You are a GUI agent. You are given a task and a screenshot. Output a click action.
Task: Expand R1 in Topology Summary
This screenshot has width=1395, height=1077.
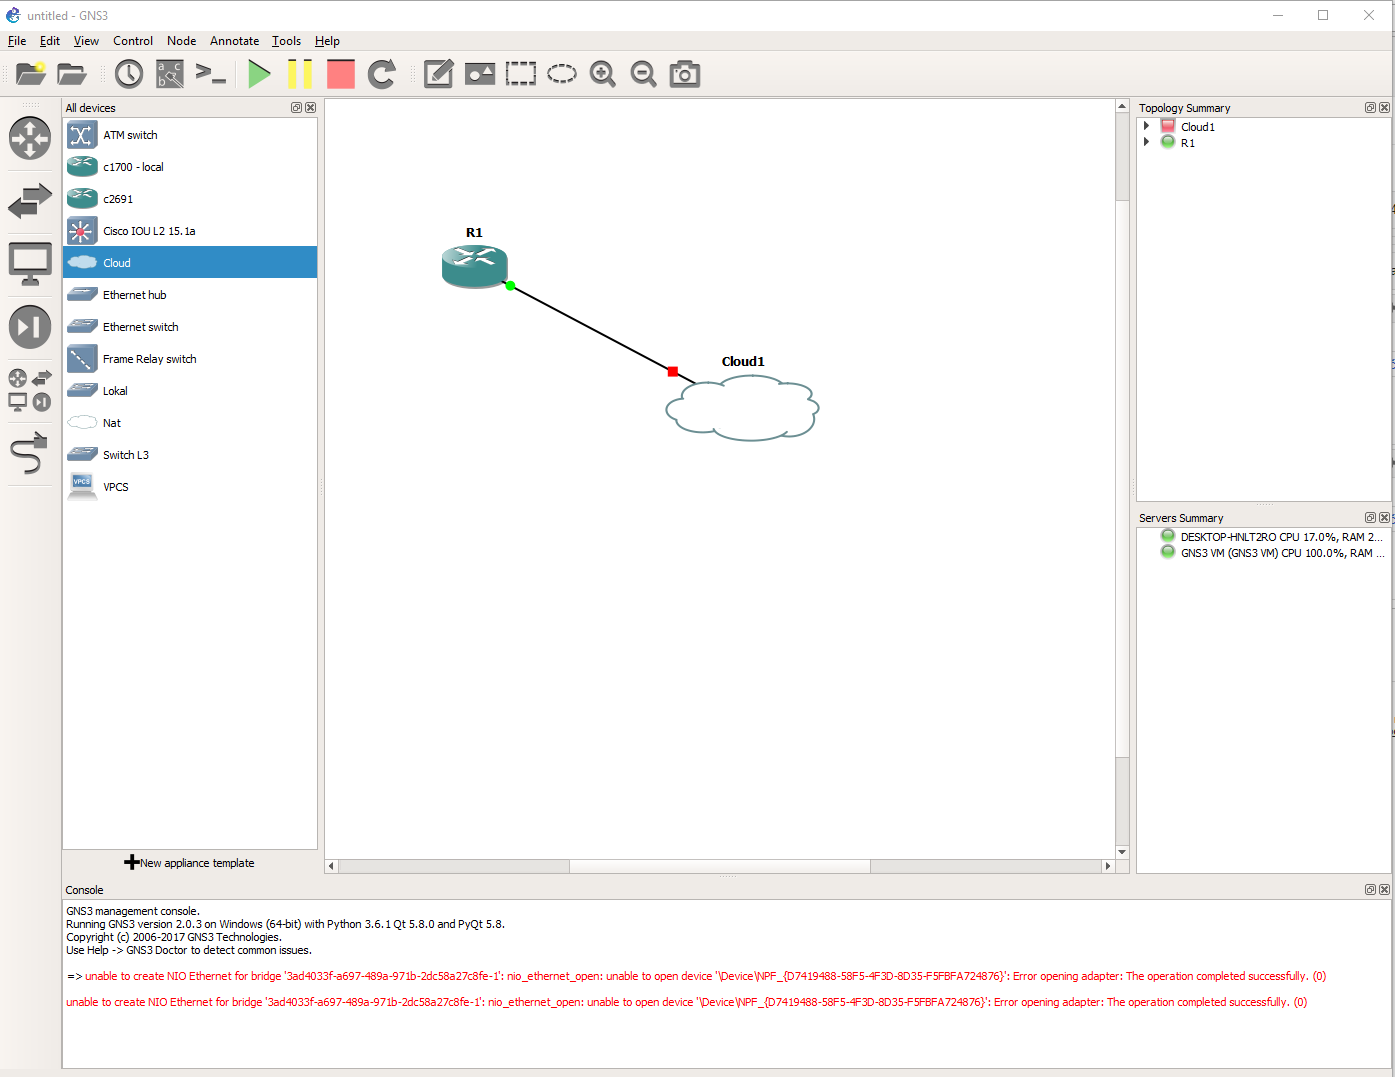(1146, 143)
